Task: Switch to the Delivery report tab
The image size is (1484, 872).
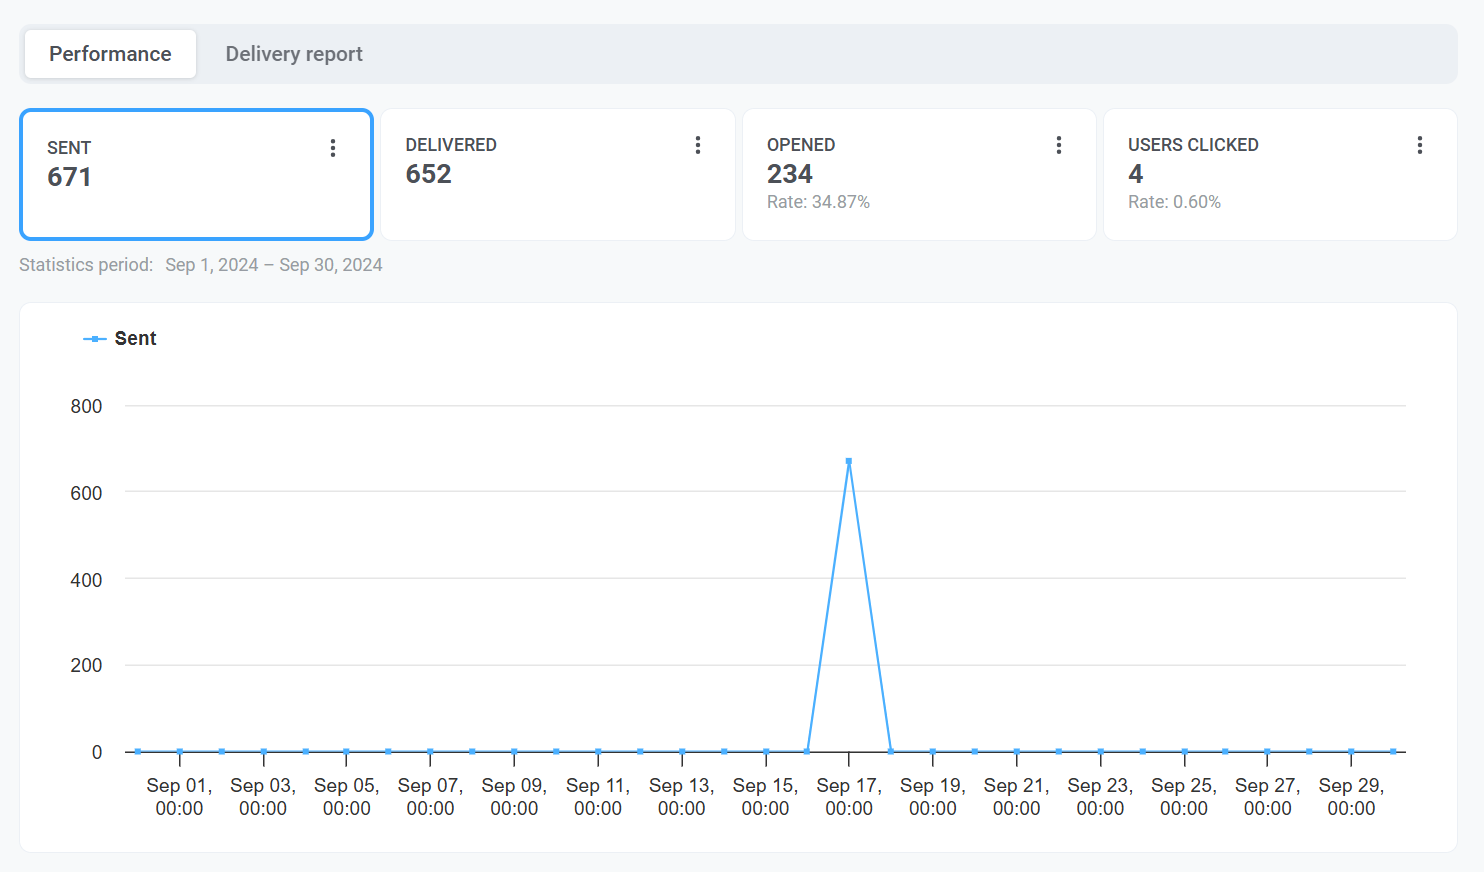Action: click(293, 54)
